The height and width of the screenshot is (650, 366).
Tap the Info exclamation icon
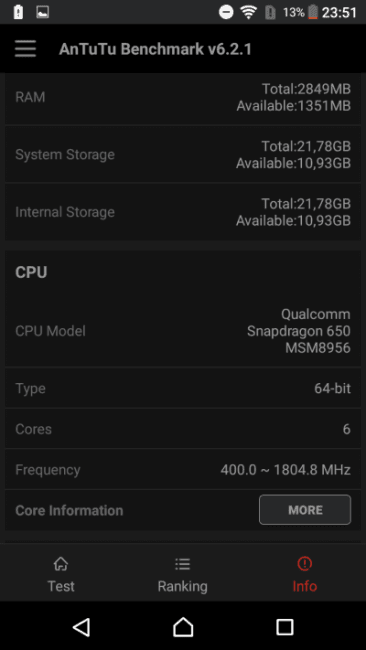click(305, 563)
